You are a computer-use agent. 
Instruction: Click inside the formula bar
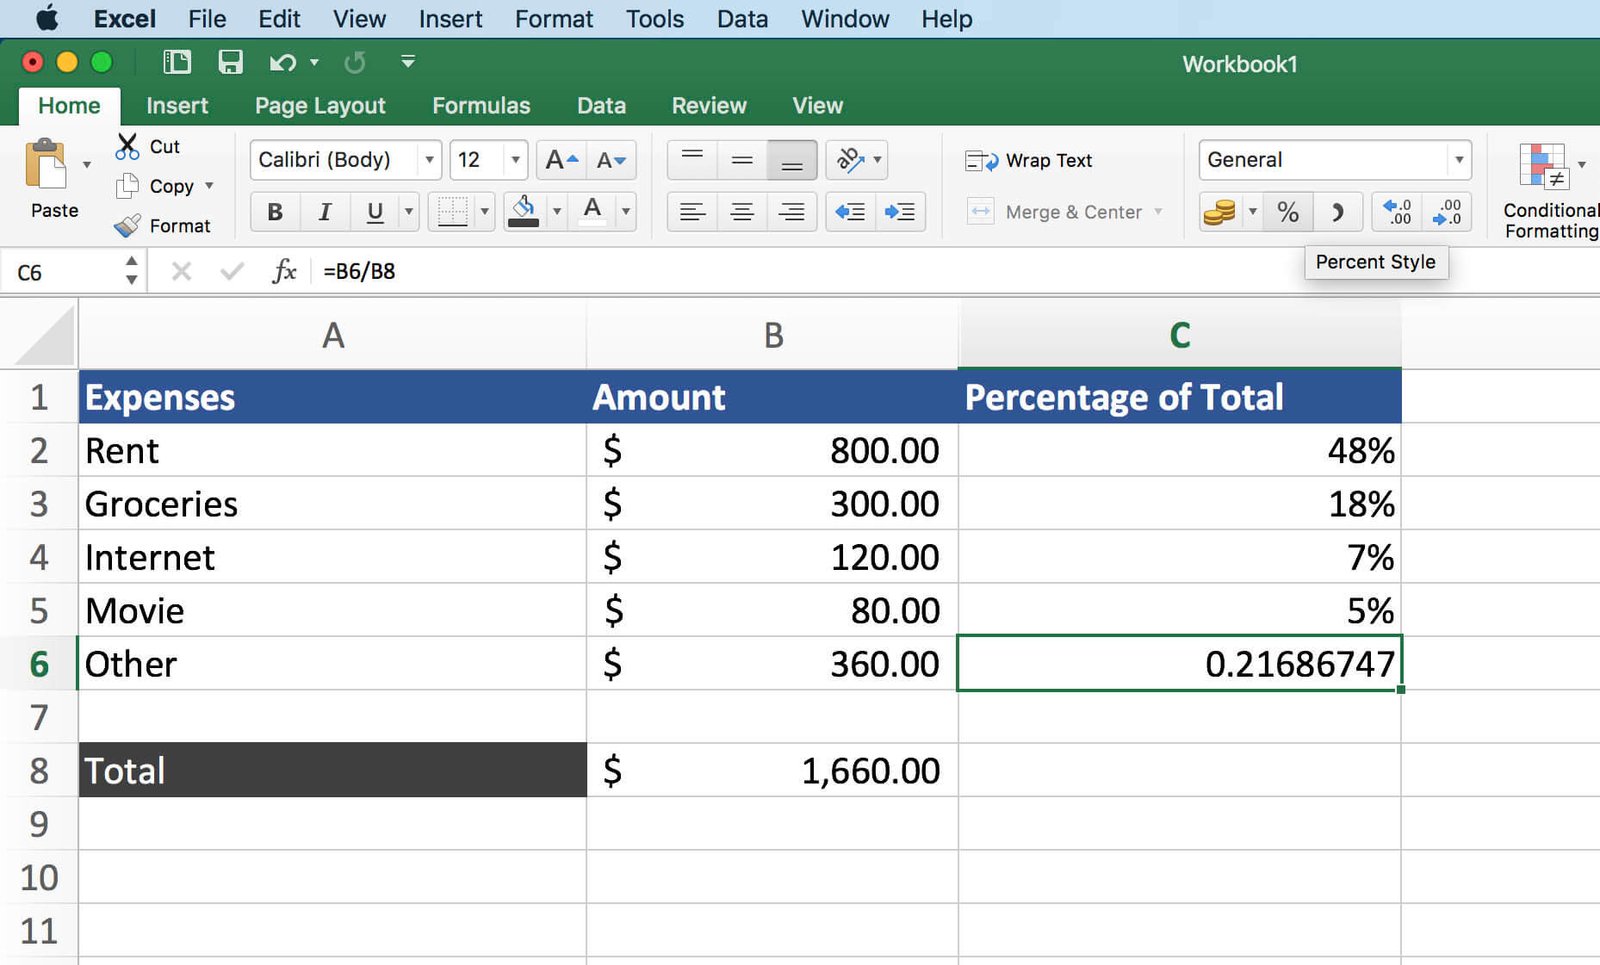(600, 271)
